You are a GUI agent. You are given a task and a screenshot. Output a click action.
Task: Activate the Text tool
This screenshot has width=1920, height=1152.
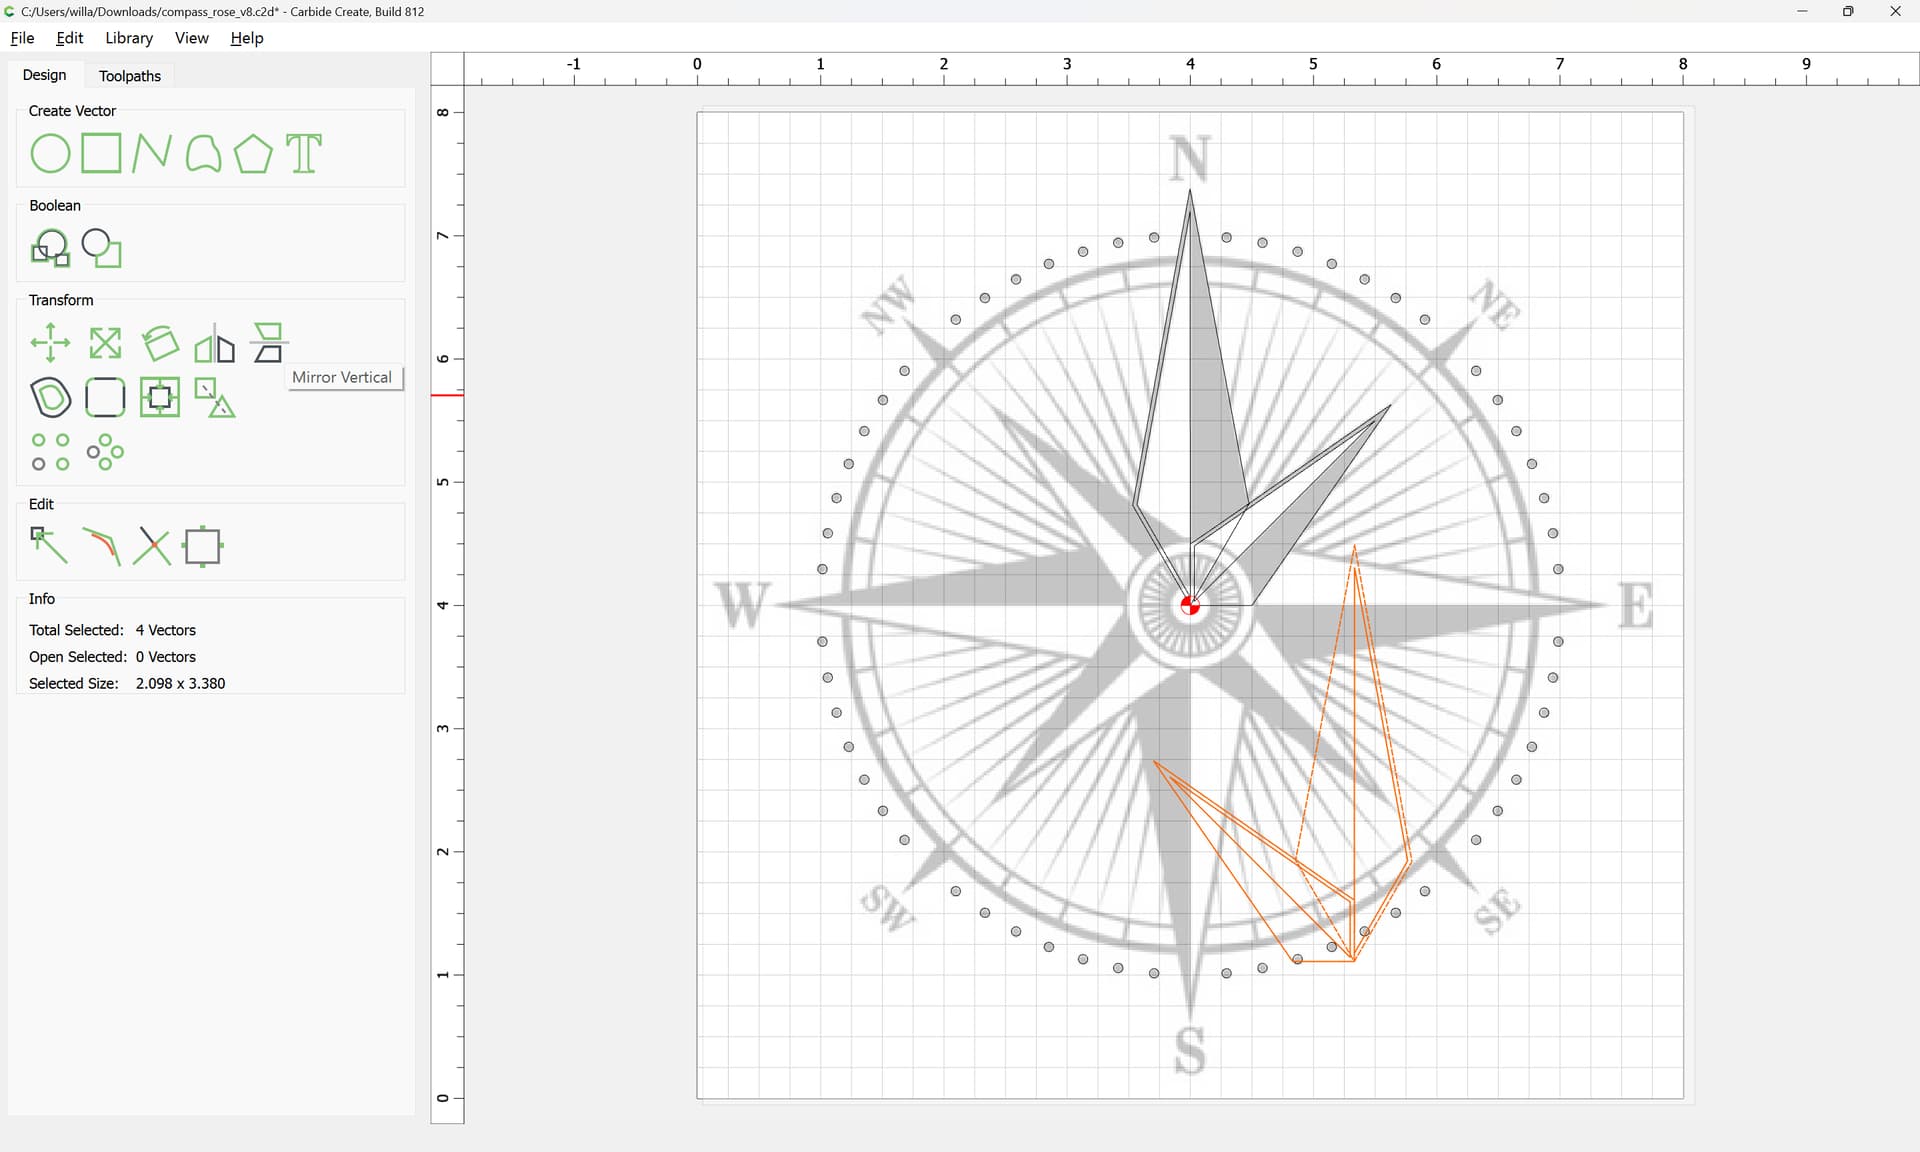click(x=304, y=154)
